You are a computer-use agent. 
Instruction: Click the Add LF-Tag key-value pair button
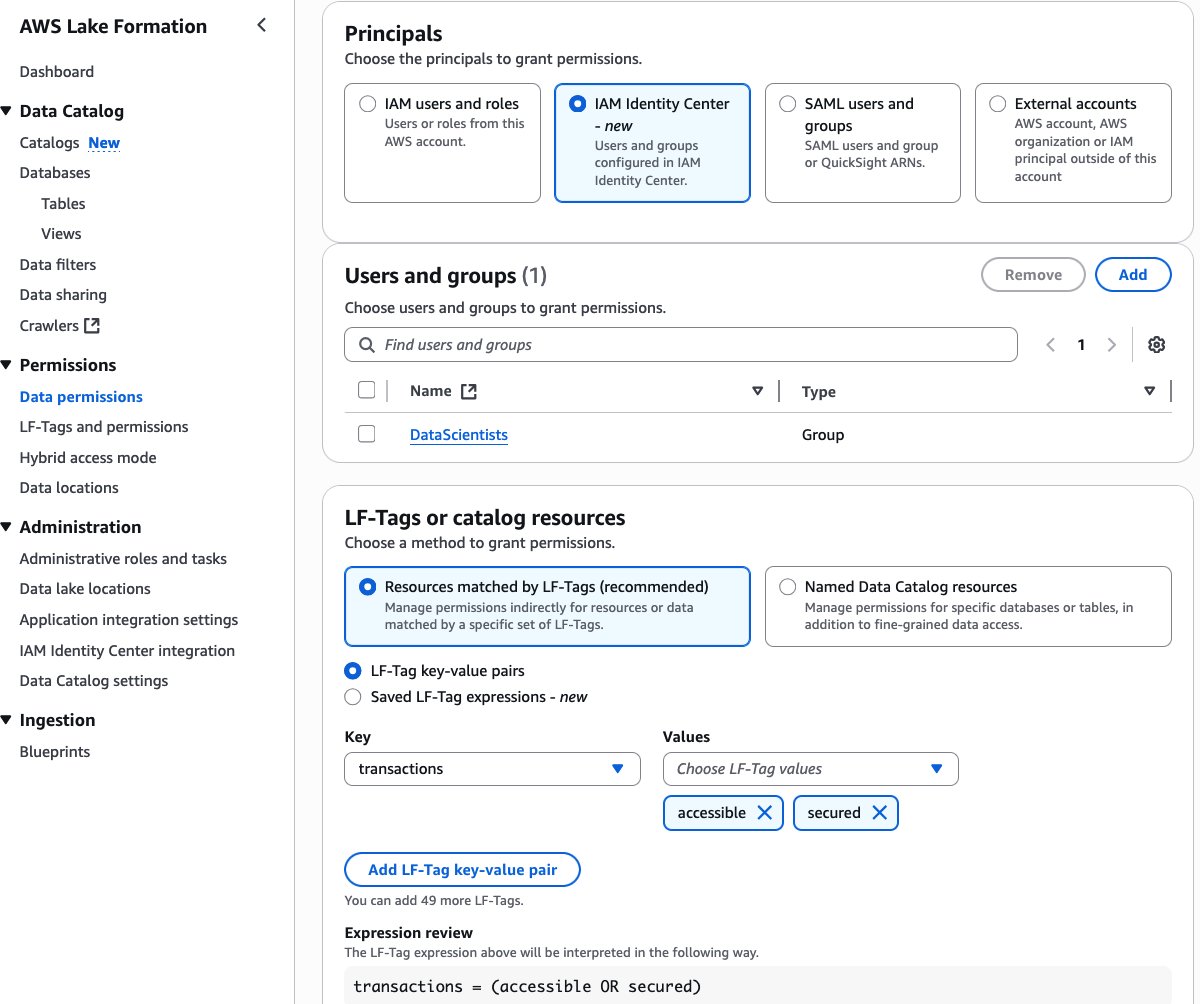[x=462, y=870]
